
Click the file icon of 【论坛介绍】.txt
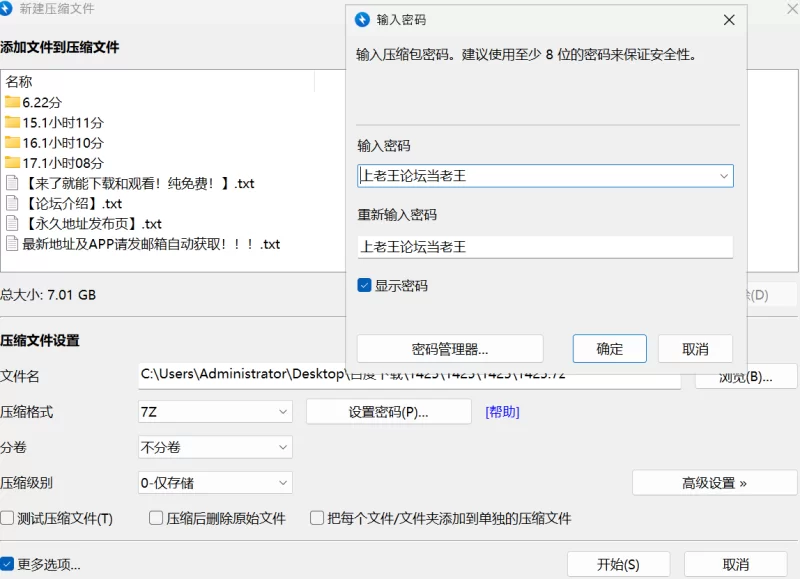[12, 203]
